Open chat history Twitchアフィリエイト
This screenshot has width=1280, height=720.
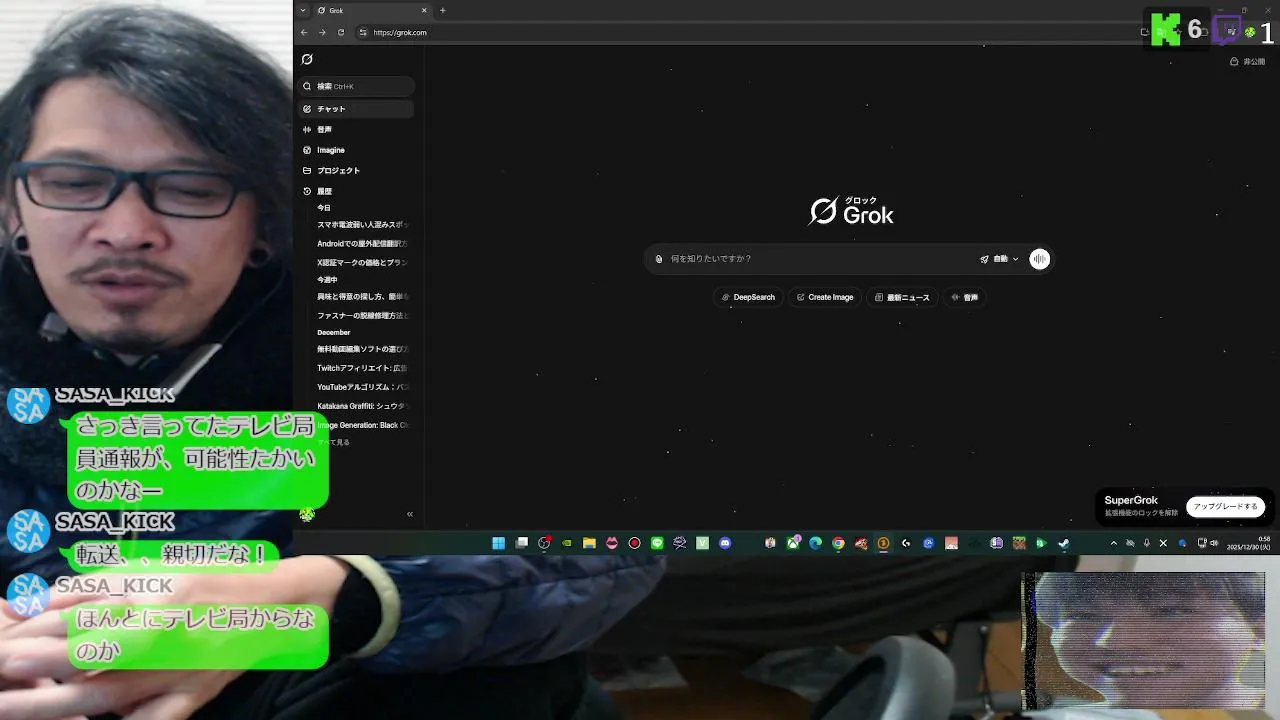362,368
